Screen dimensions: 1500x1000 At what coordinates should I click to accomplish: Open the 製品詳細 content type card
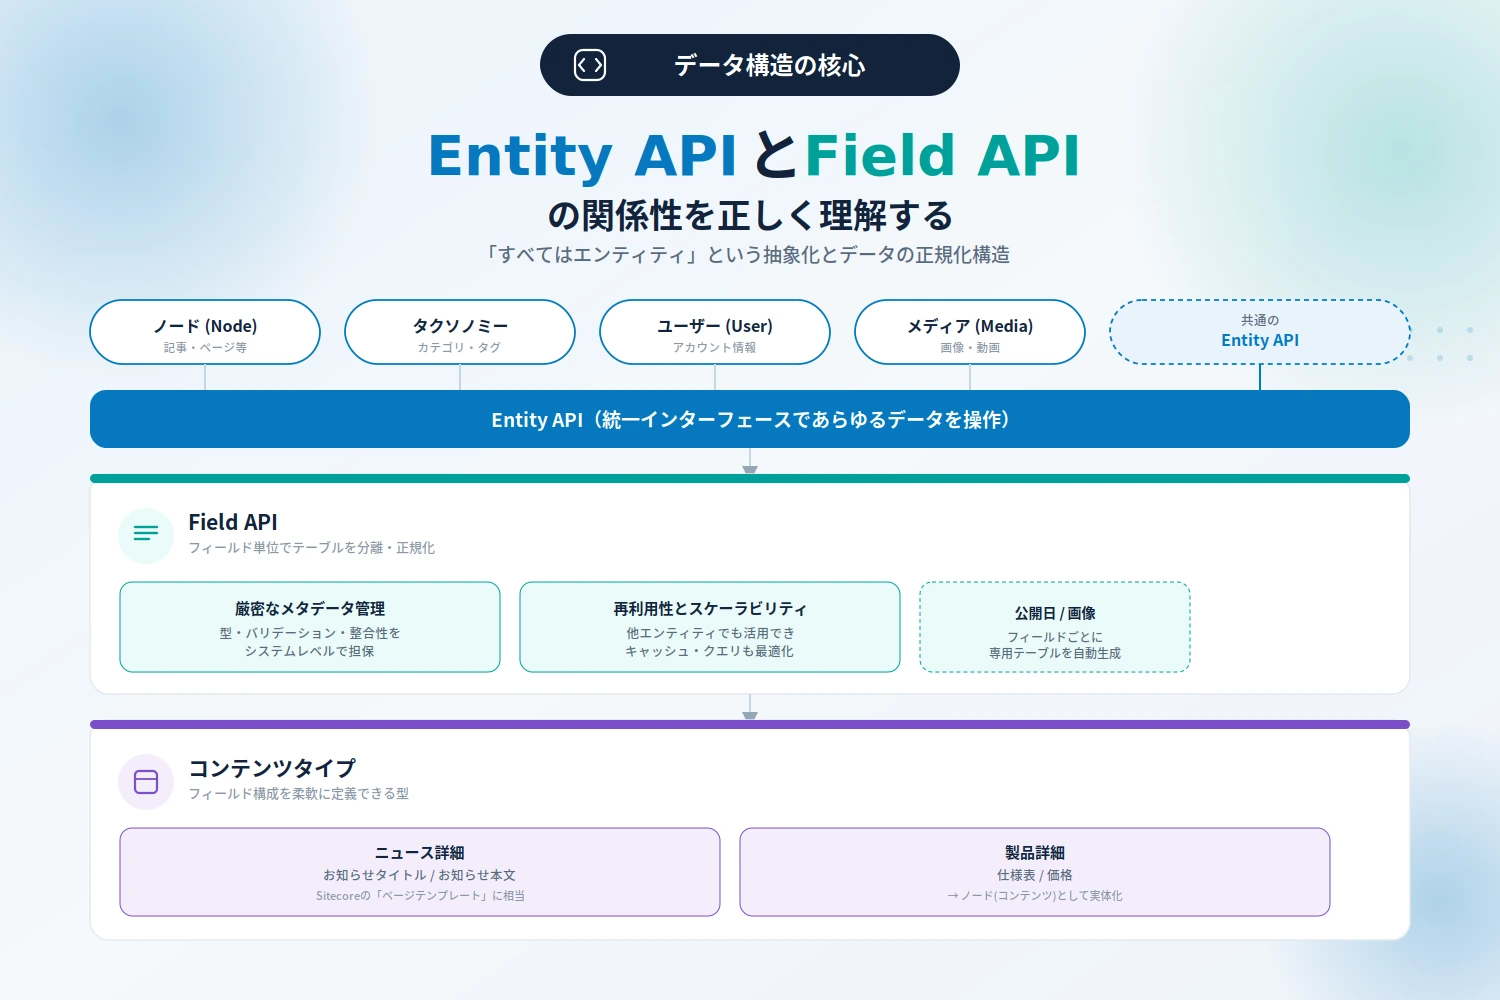tap(1035, 872)
